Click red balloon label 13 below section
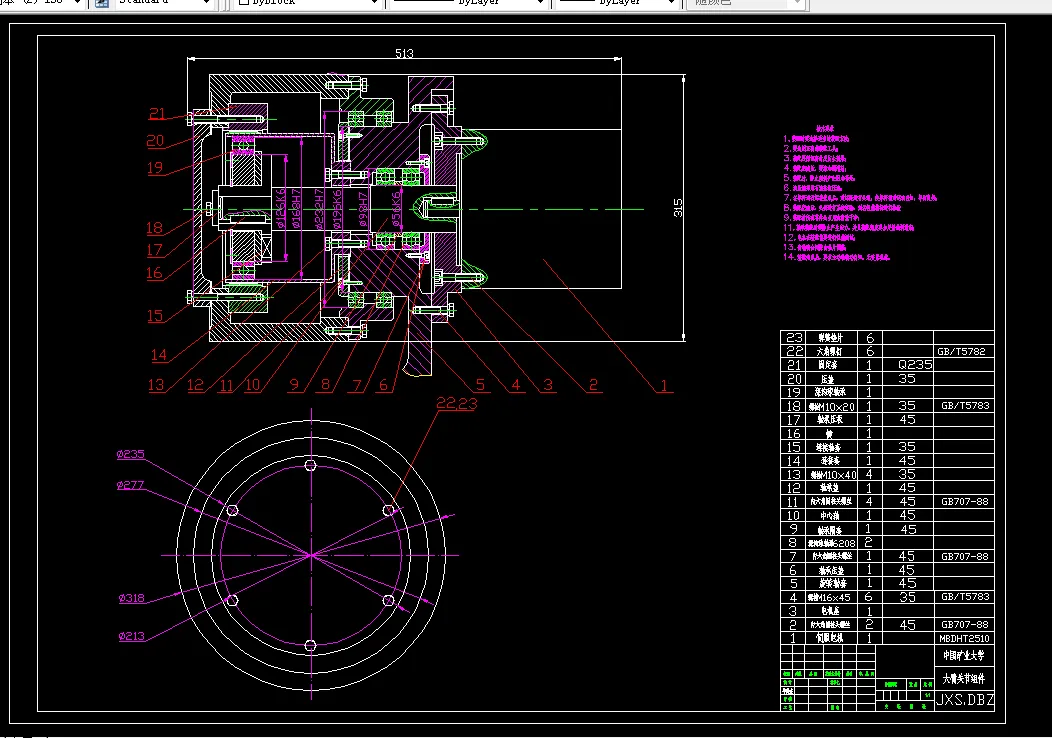The height and width of the screenshot is (738, 1052). [x=156, y=384]
